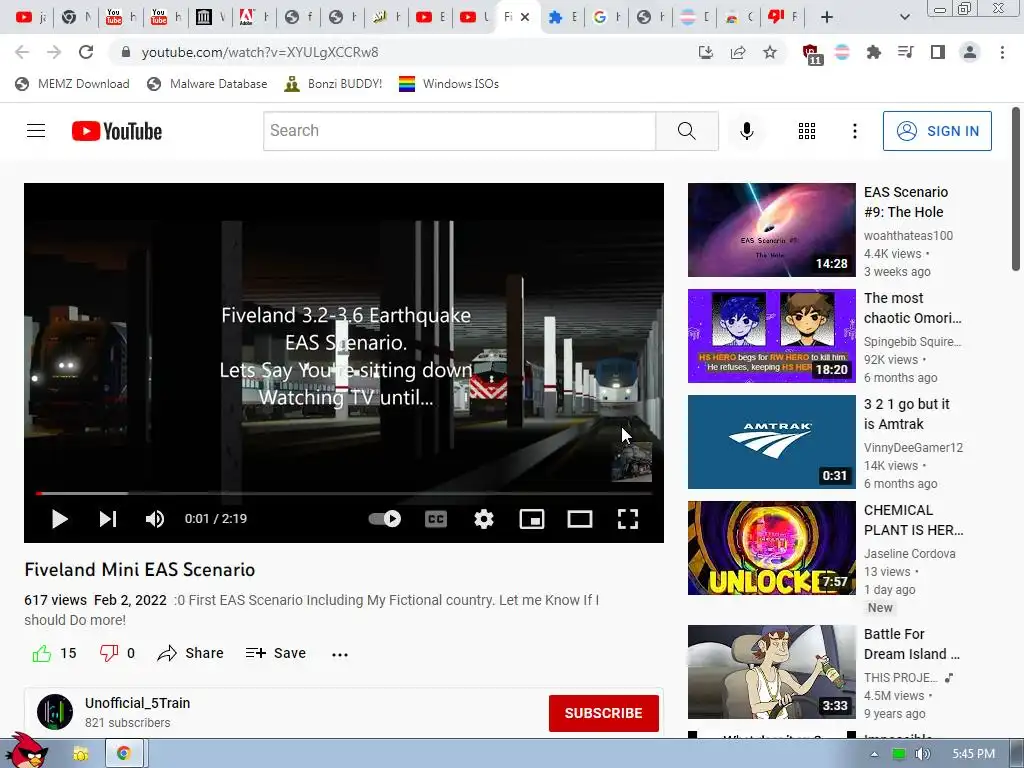
Task: Open the tab search dropdown chevron
Action: click(904, 17)
